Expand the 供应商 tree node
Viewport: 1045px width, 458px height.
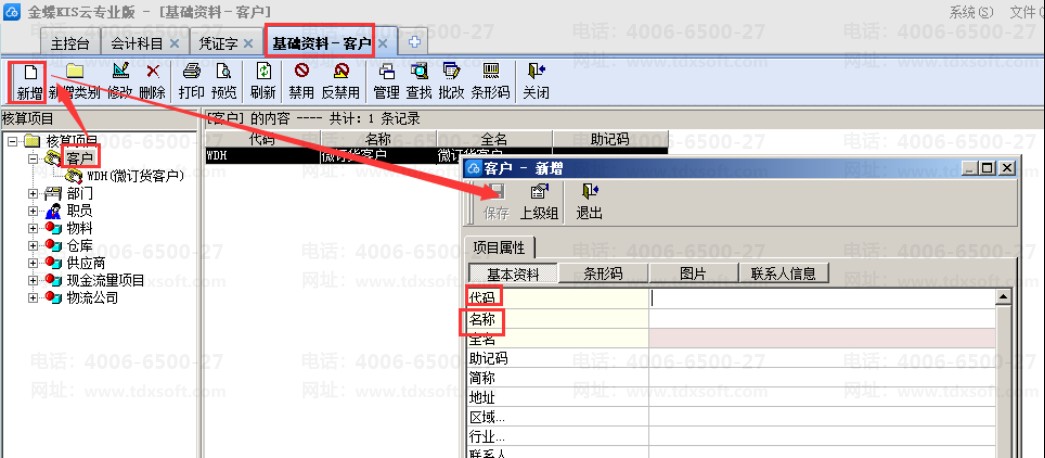[33, 263]
